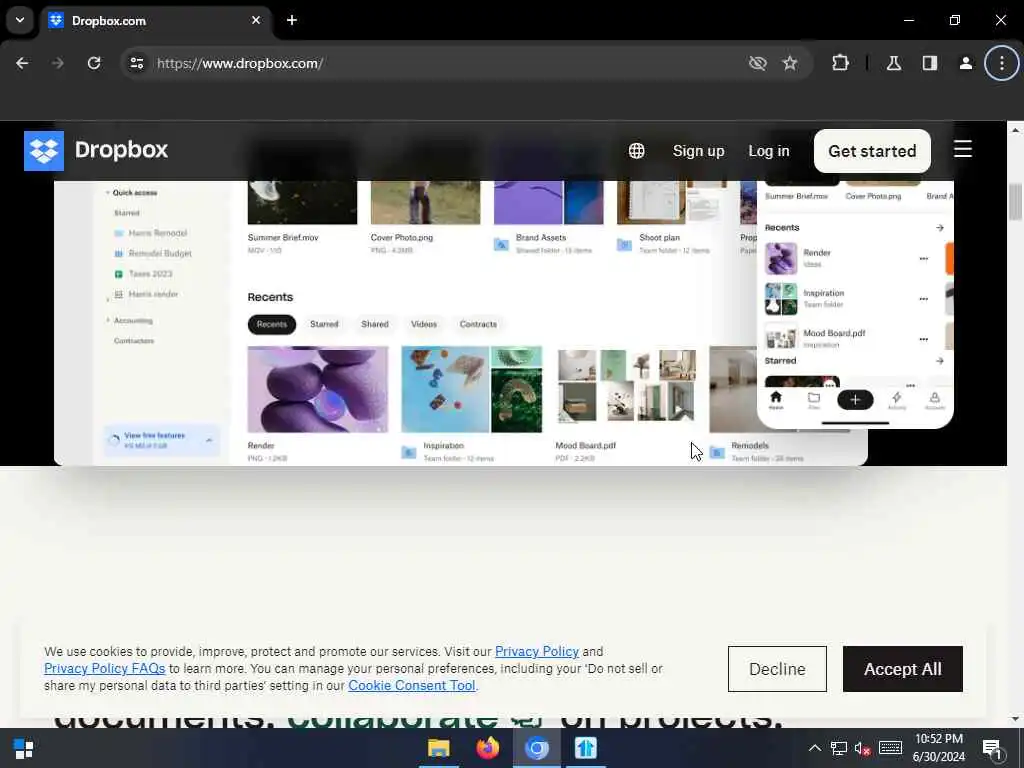Screen dimensions: 1024x768
Task: Click the Get started button
Action: (872, 151)
